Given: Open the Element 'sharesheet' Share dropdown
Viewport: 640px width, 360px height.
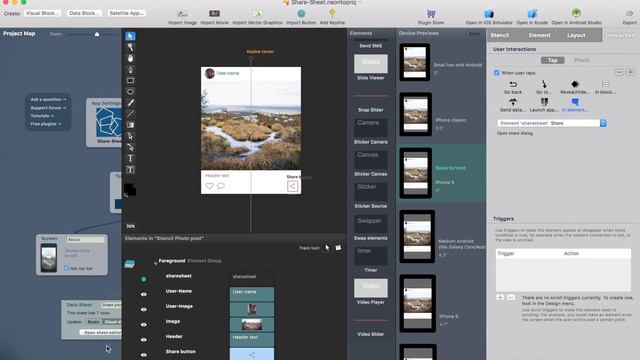Looking at the screenshot, I should (552, 123).
